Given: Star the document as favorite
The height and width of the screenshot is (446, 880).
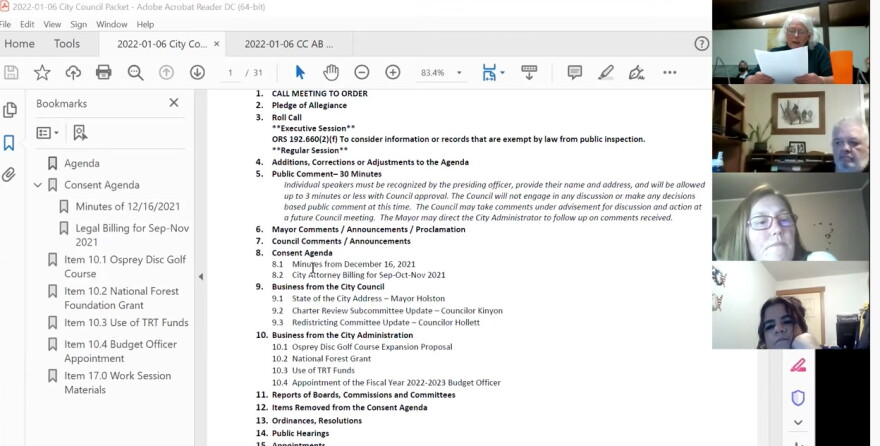Looking at the screenshot, I should tap(42, 72).
